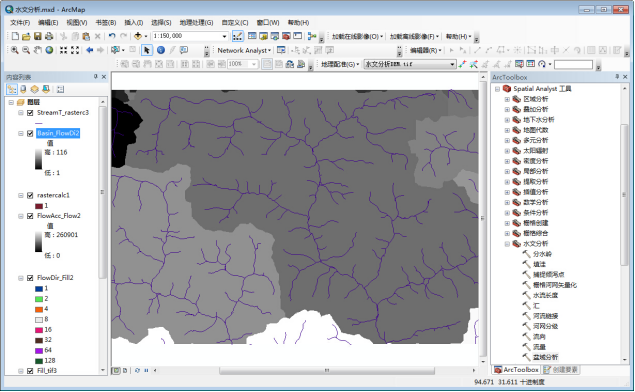Open the Basin tool in the hydrology toolset
Screen dimensions: 635x392
(x=545, y=357)
